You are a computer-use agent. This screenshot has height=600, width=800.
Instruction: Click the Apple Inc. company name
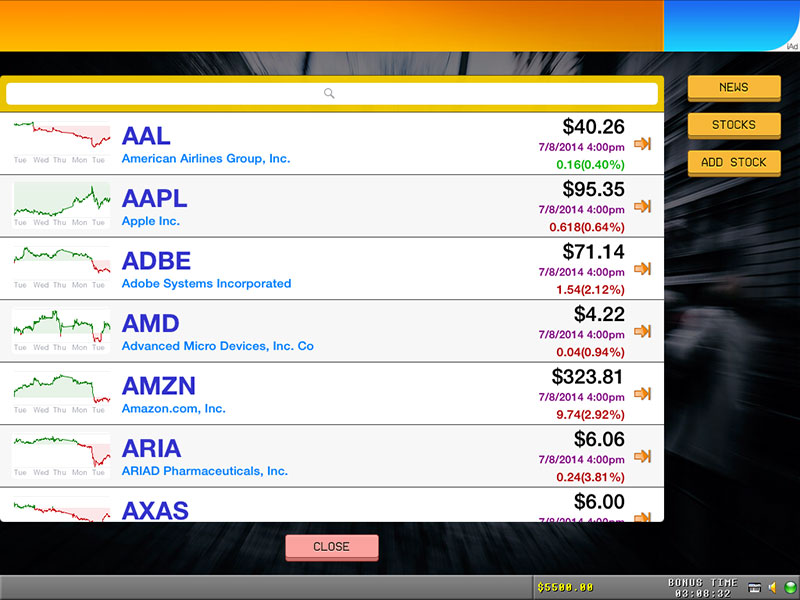[x=151, y=221]
